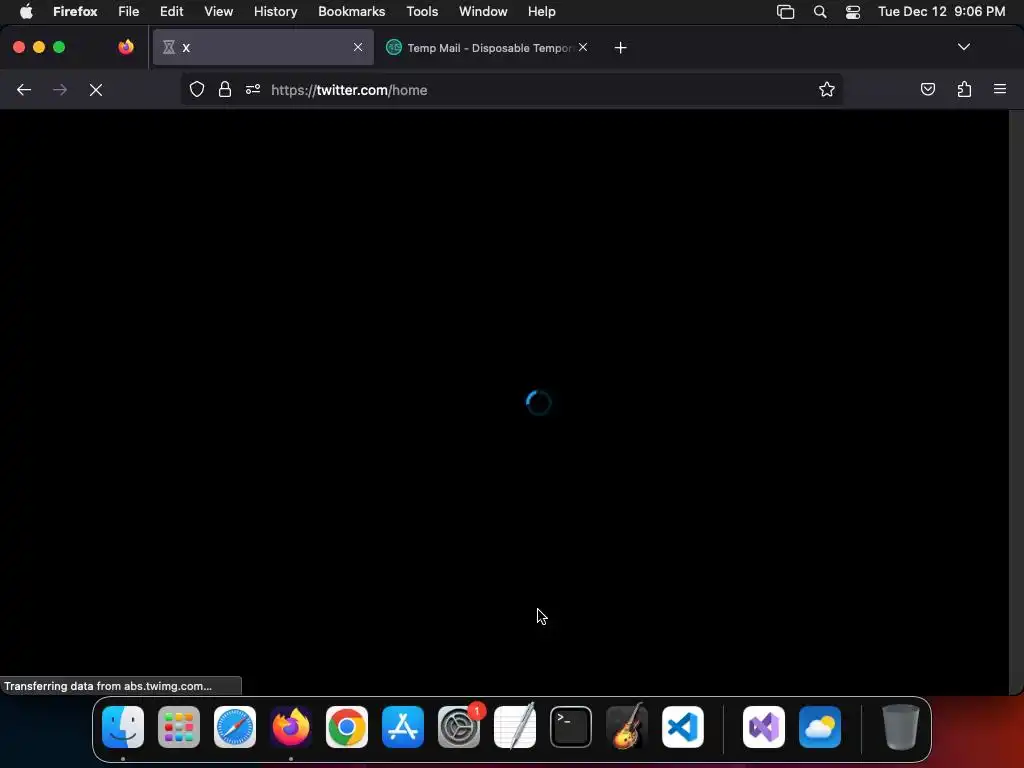The image size is (1024, 768).
Task: Launch Safari from the Dock
Action: pyautogui.click(x=234, y=727)
